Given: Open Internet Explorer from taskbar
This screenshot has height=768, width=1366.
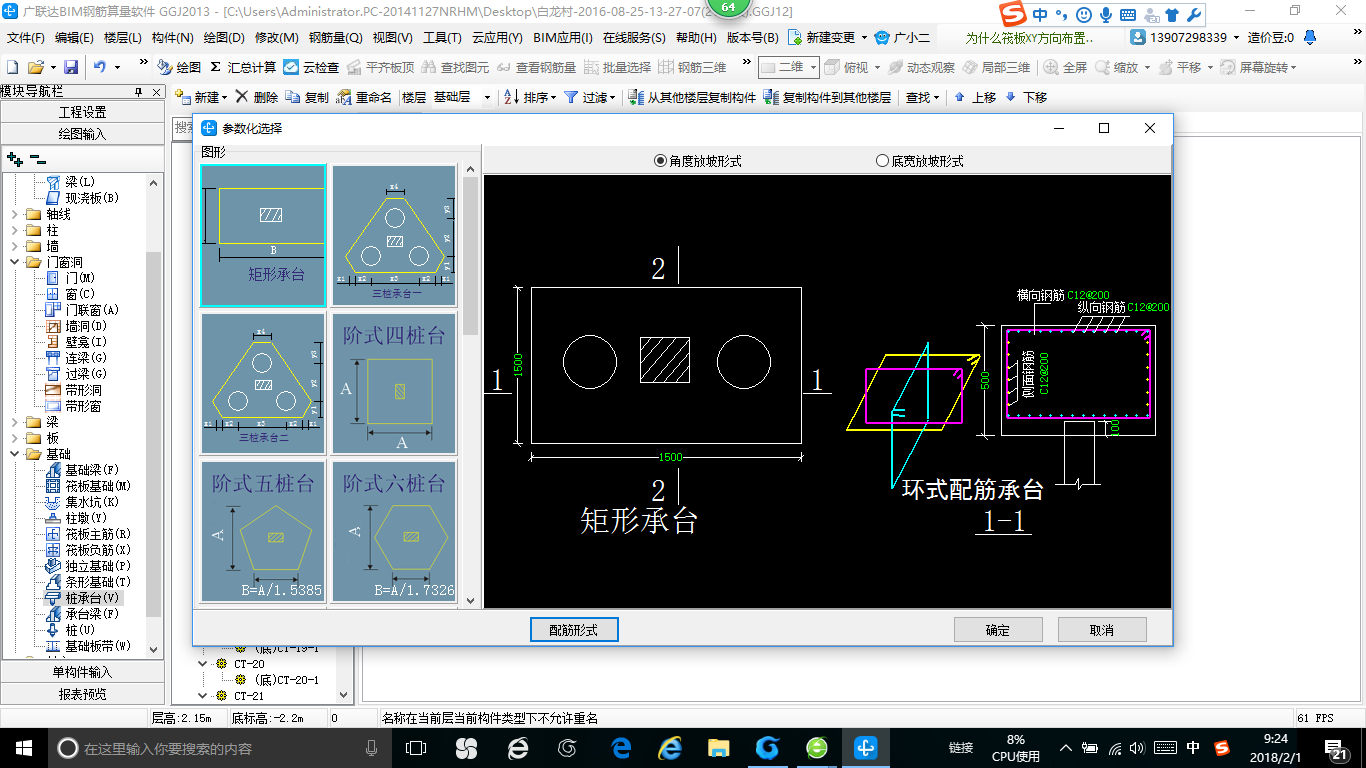Looking at the screenshot, I should click(670, 748).
